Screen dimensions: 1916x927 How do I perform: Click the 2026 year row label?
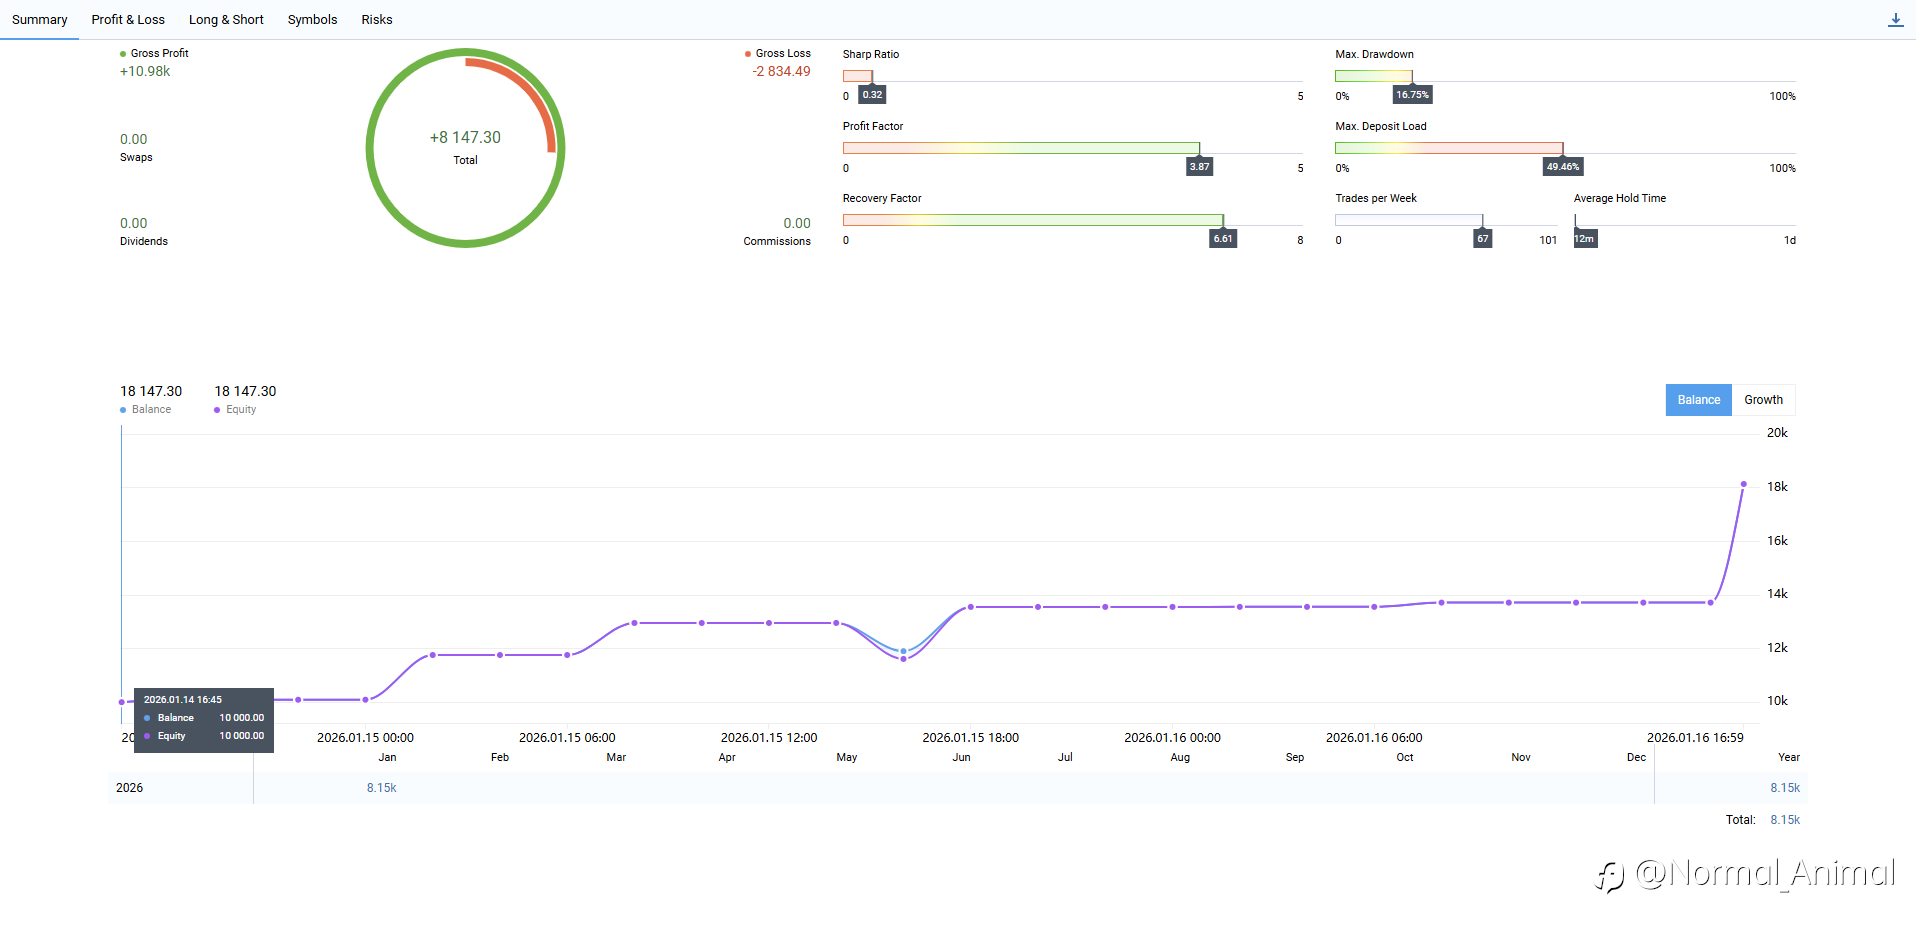coord(130,788)
